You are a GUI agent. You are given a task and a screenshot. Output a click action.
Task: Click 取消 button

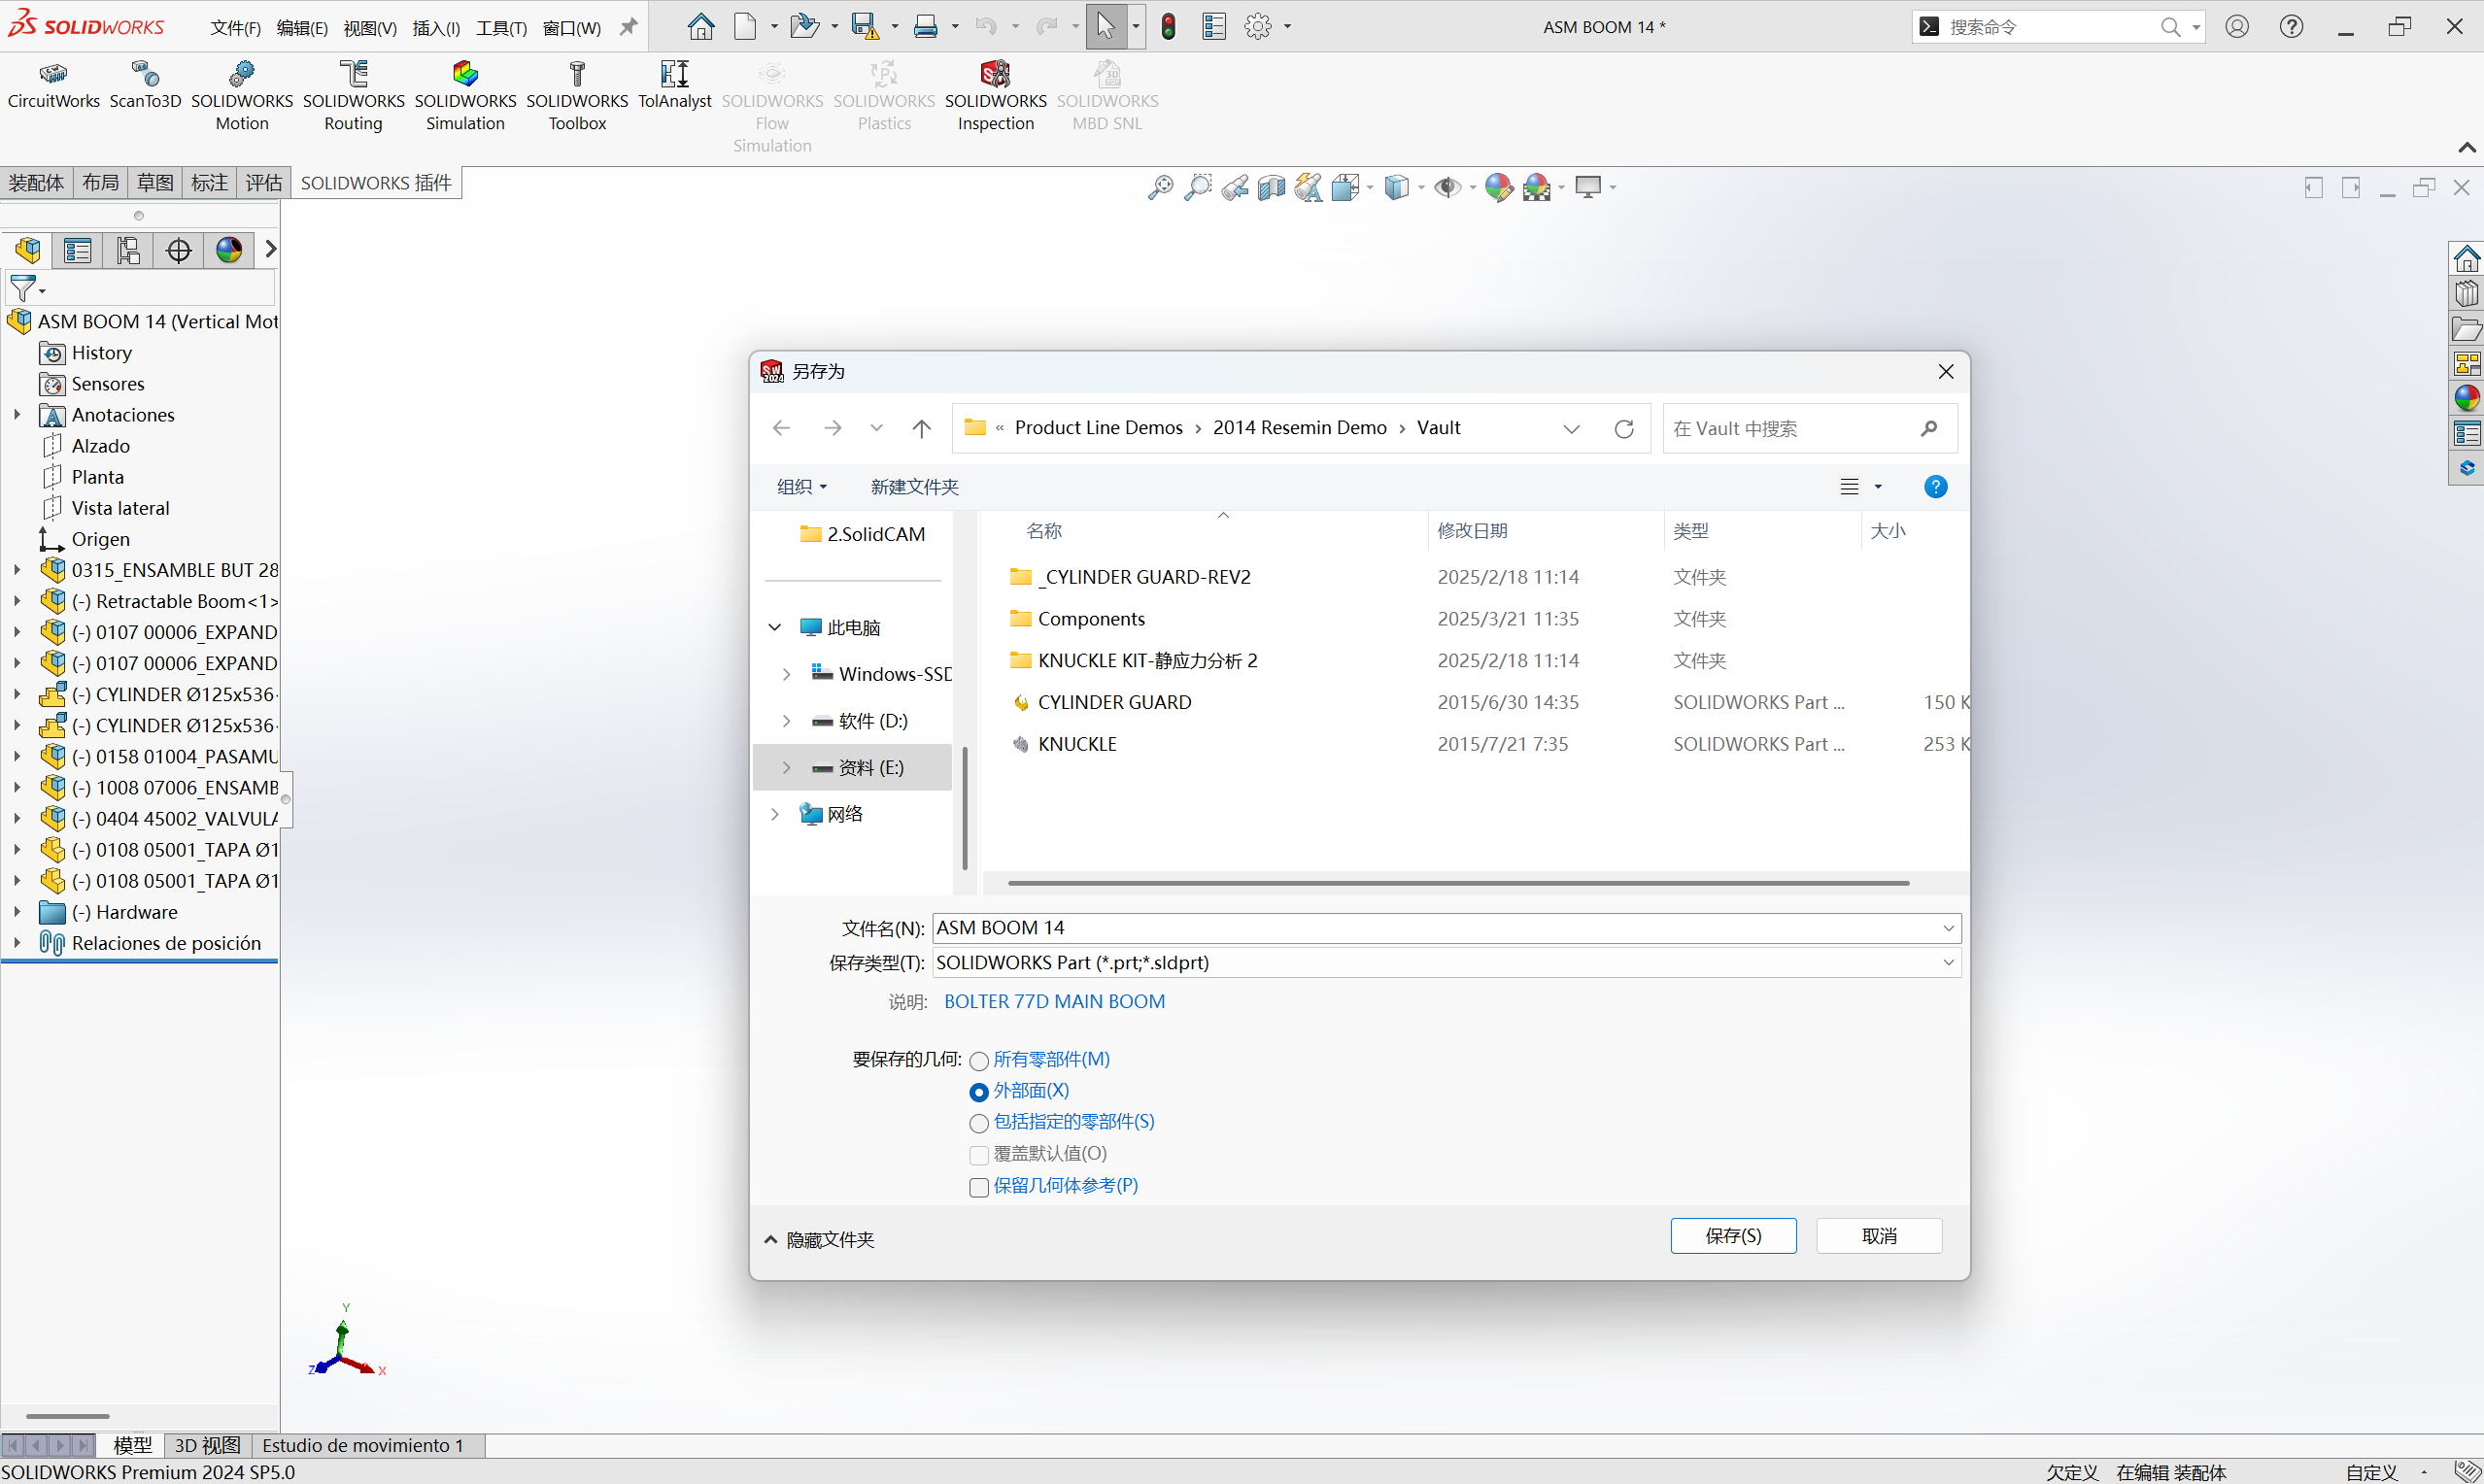click(x=1879, y=1236)
